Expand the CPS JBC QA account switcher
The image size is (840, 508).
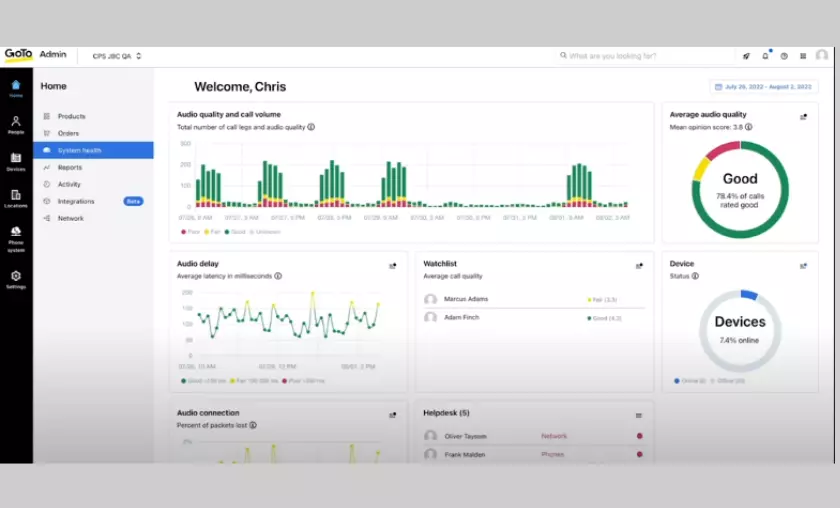pos(116,56)
